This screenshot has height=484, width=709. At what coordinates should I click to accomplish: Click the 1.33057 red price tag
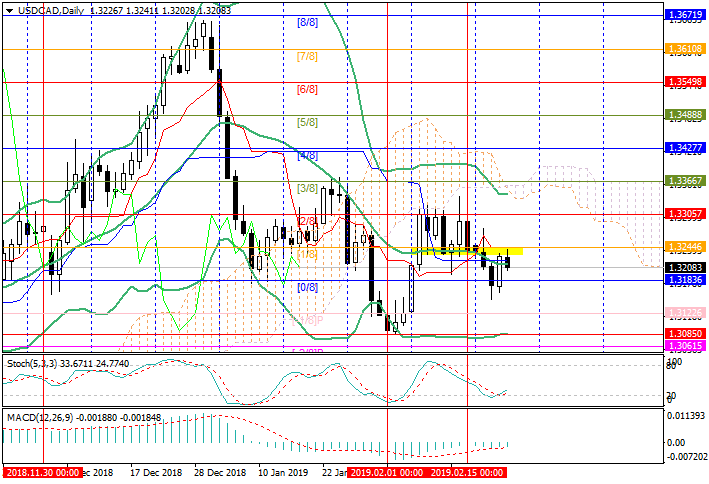click(x=686, y=214)
